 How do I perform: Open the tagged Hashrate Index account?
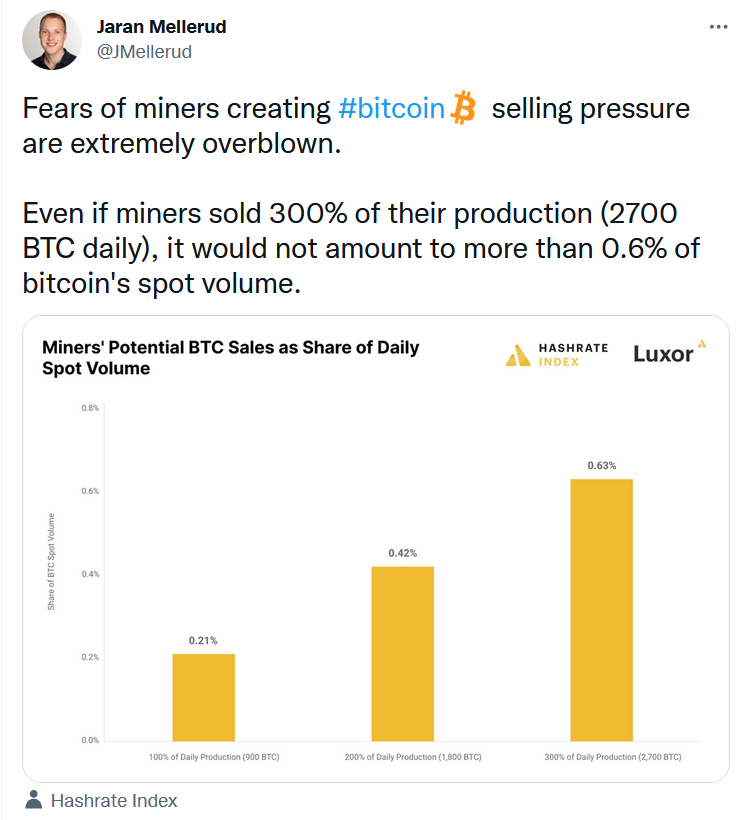click(113, 800)
